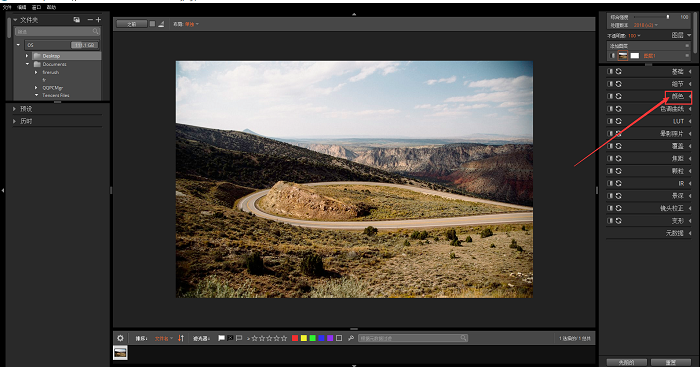Expand the 预设 presets panel
The height and width of the screenshot is (367, 700).
14,108
